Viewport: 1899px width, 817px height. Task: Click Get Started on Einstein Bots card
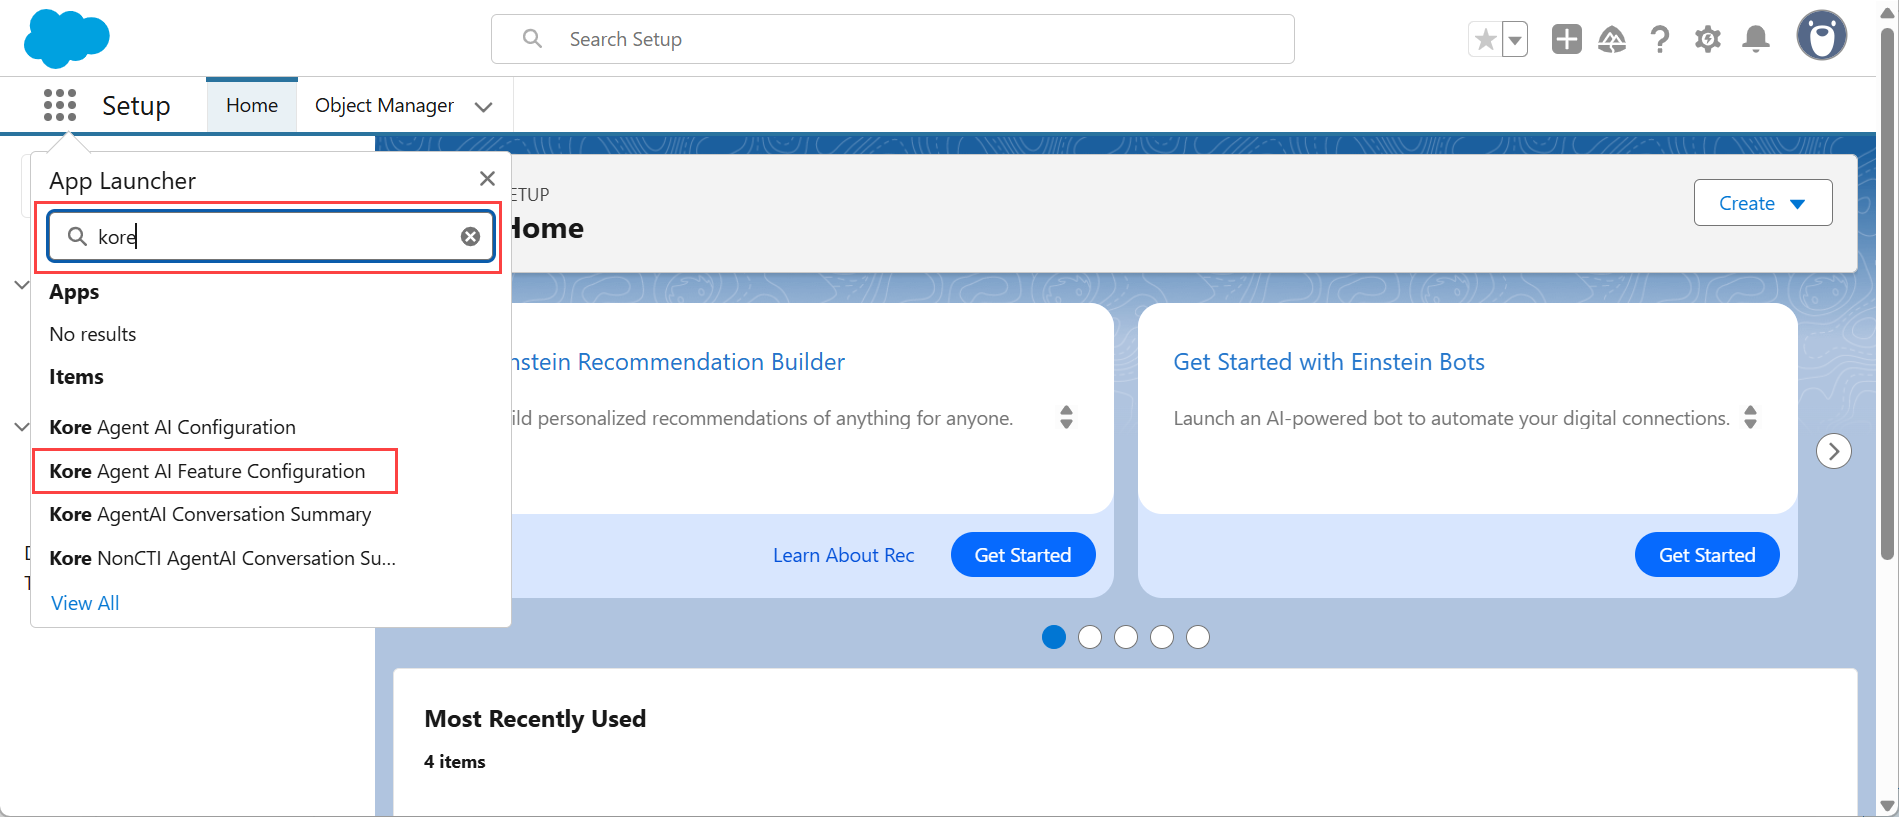click(x=1707, y=555)
